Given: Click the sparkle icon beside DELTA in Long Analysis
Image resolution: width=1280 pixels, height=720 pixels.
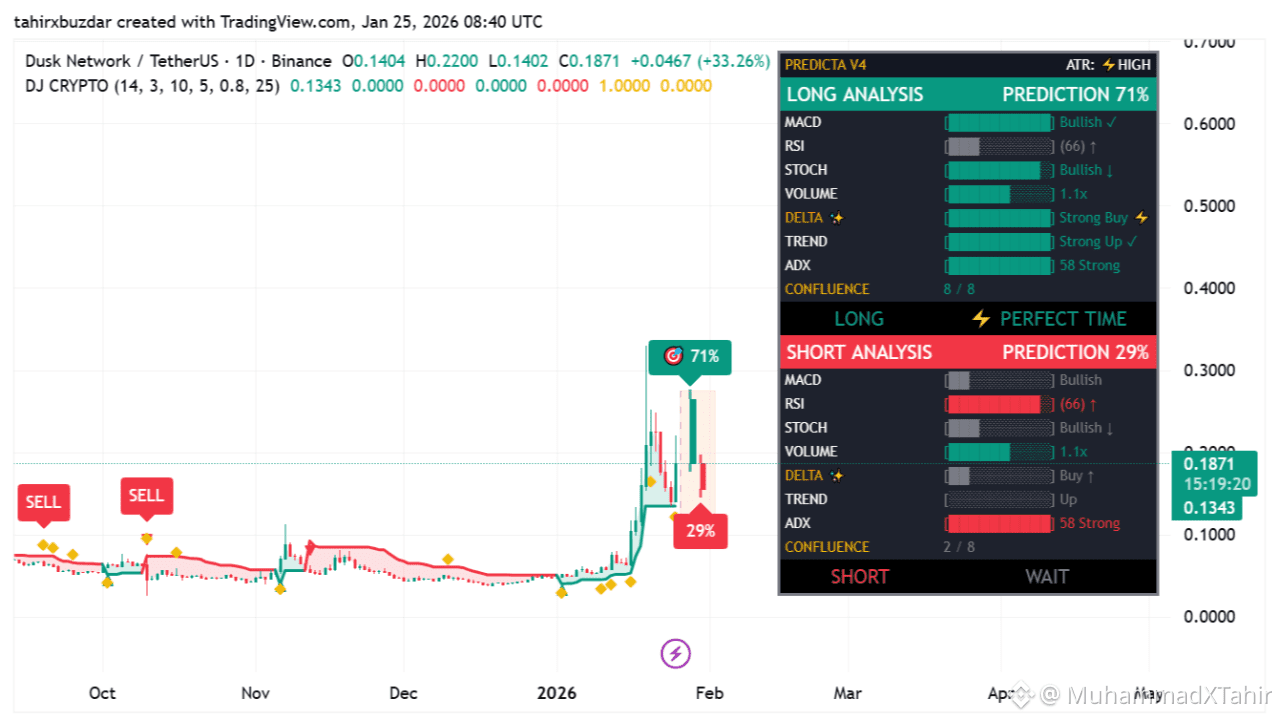Looking at the screenshot, I should point(837,217).
